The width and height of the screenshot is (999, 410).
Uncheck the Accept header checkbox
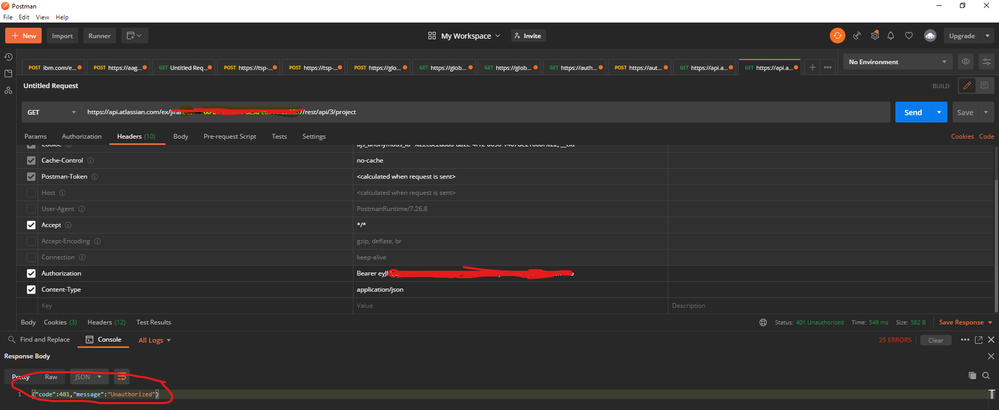[x=31, y=225]
